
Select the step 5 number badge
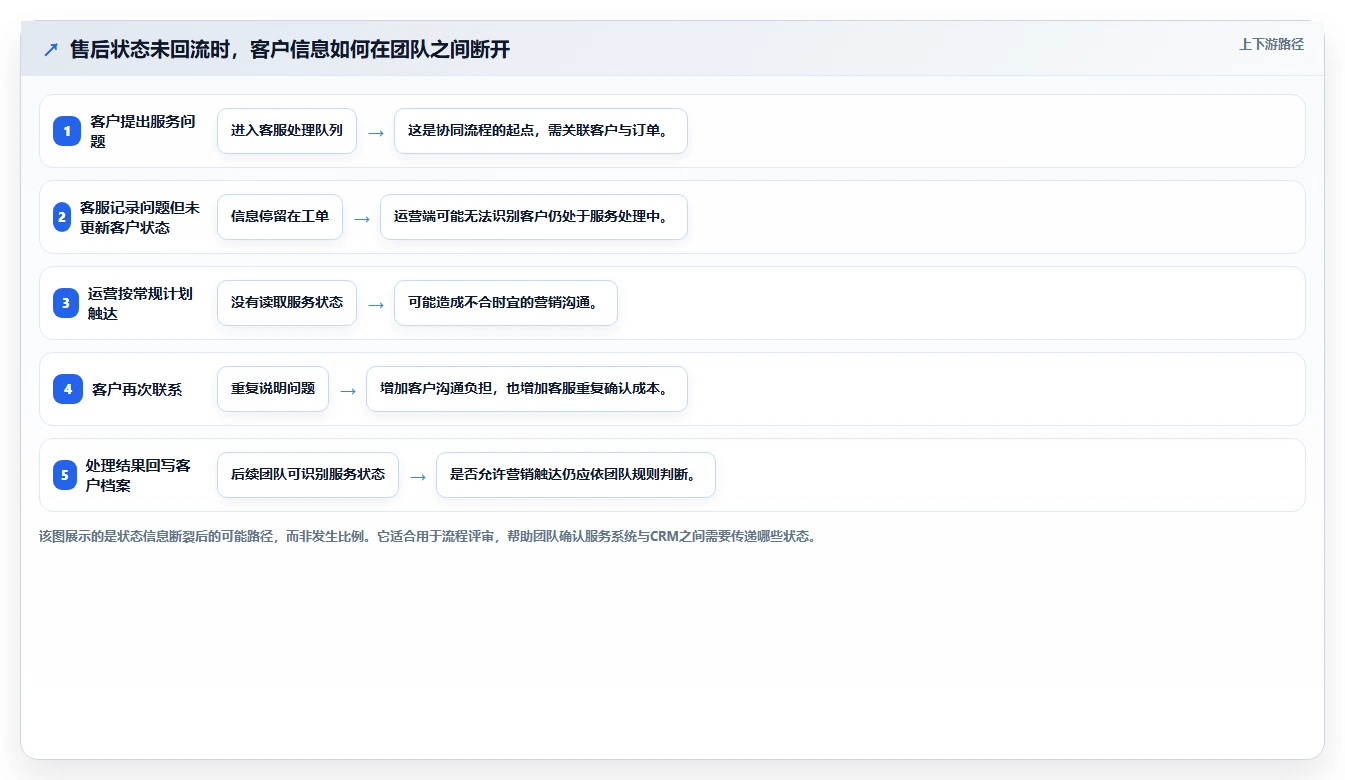pyautogui.click(x=65, y=475)
